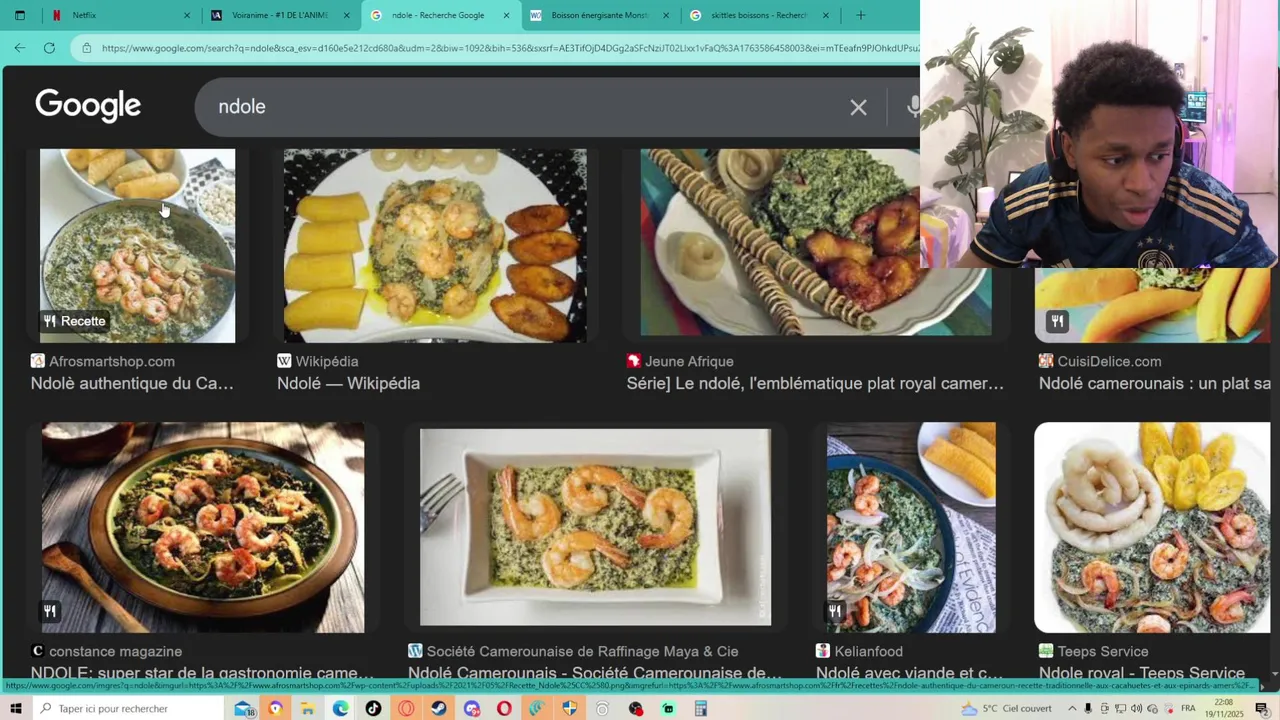Open the Société Camerounaise de Raffinage image
This screenshot has height=720, width=1280.
[595, 527]
